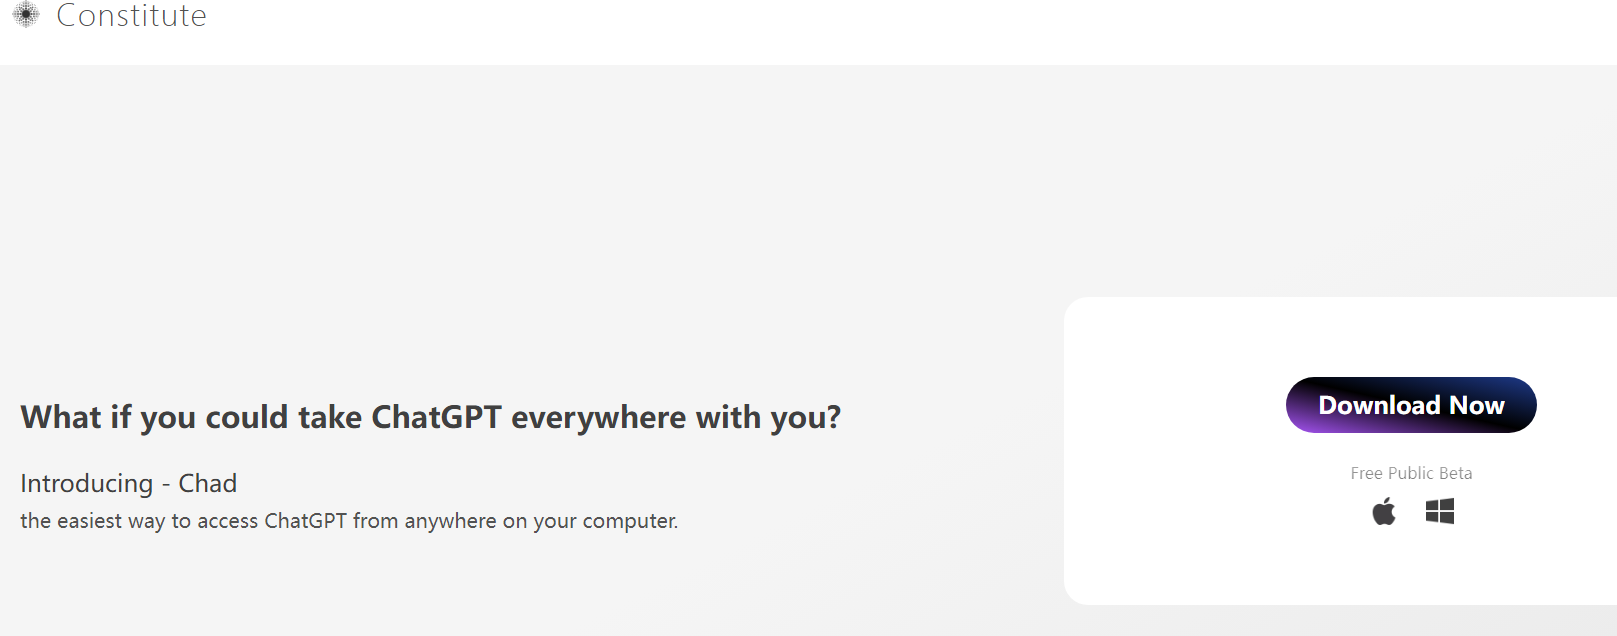Click the Free Public Beta label

(1411, 473)
